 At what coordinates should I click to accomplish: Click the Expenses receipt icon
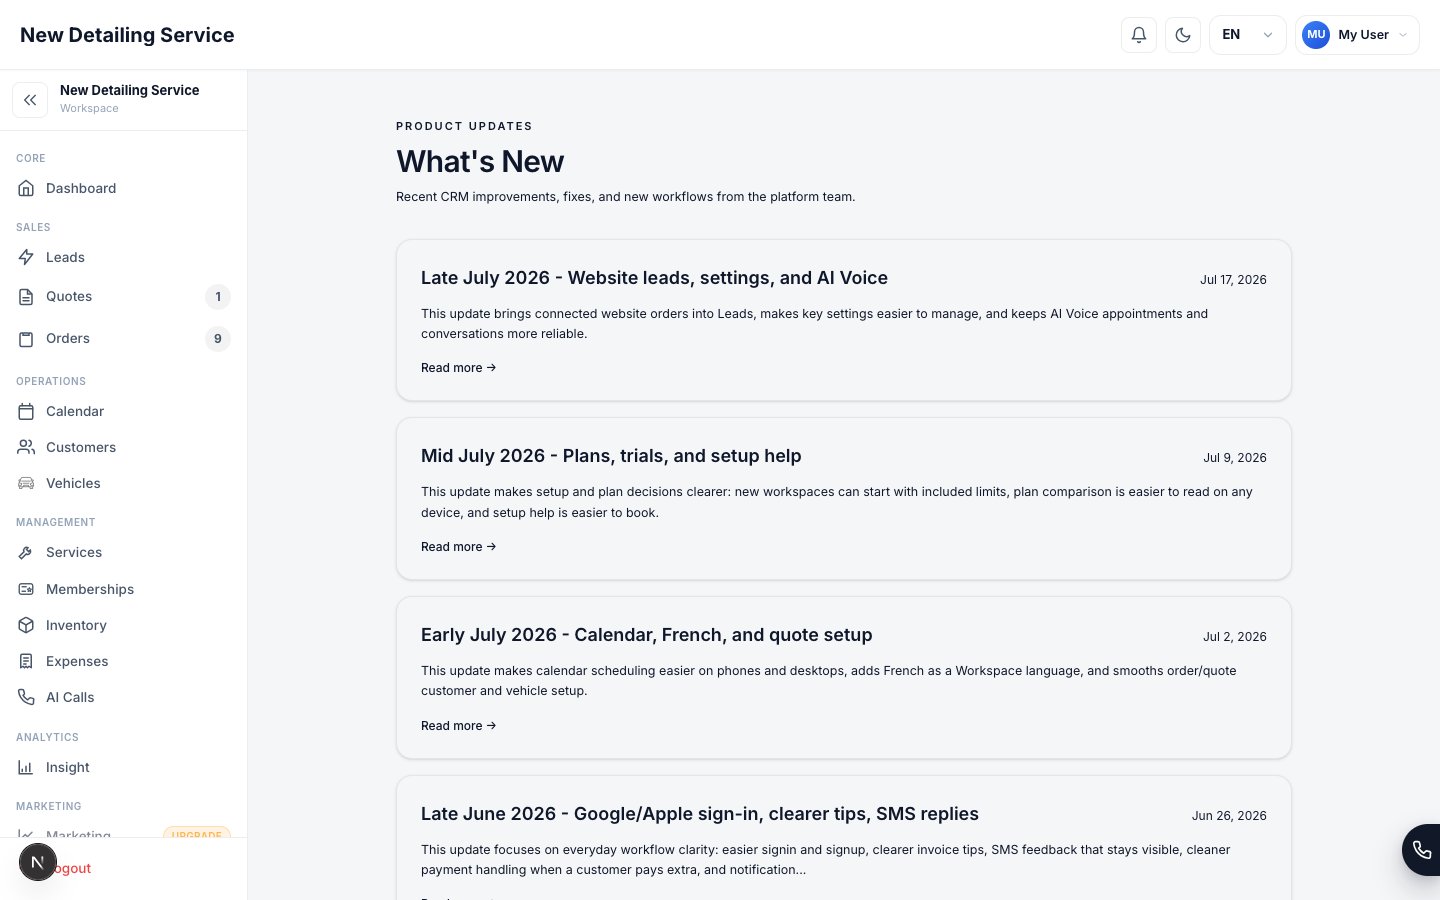(26, 661)
